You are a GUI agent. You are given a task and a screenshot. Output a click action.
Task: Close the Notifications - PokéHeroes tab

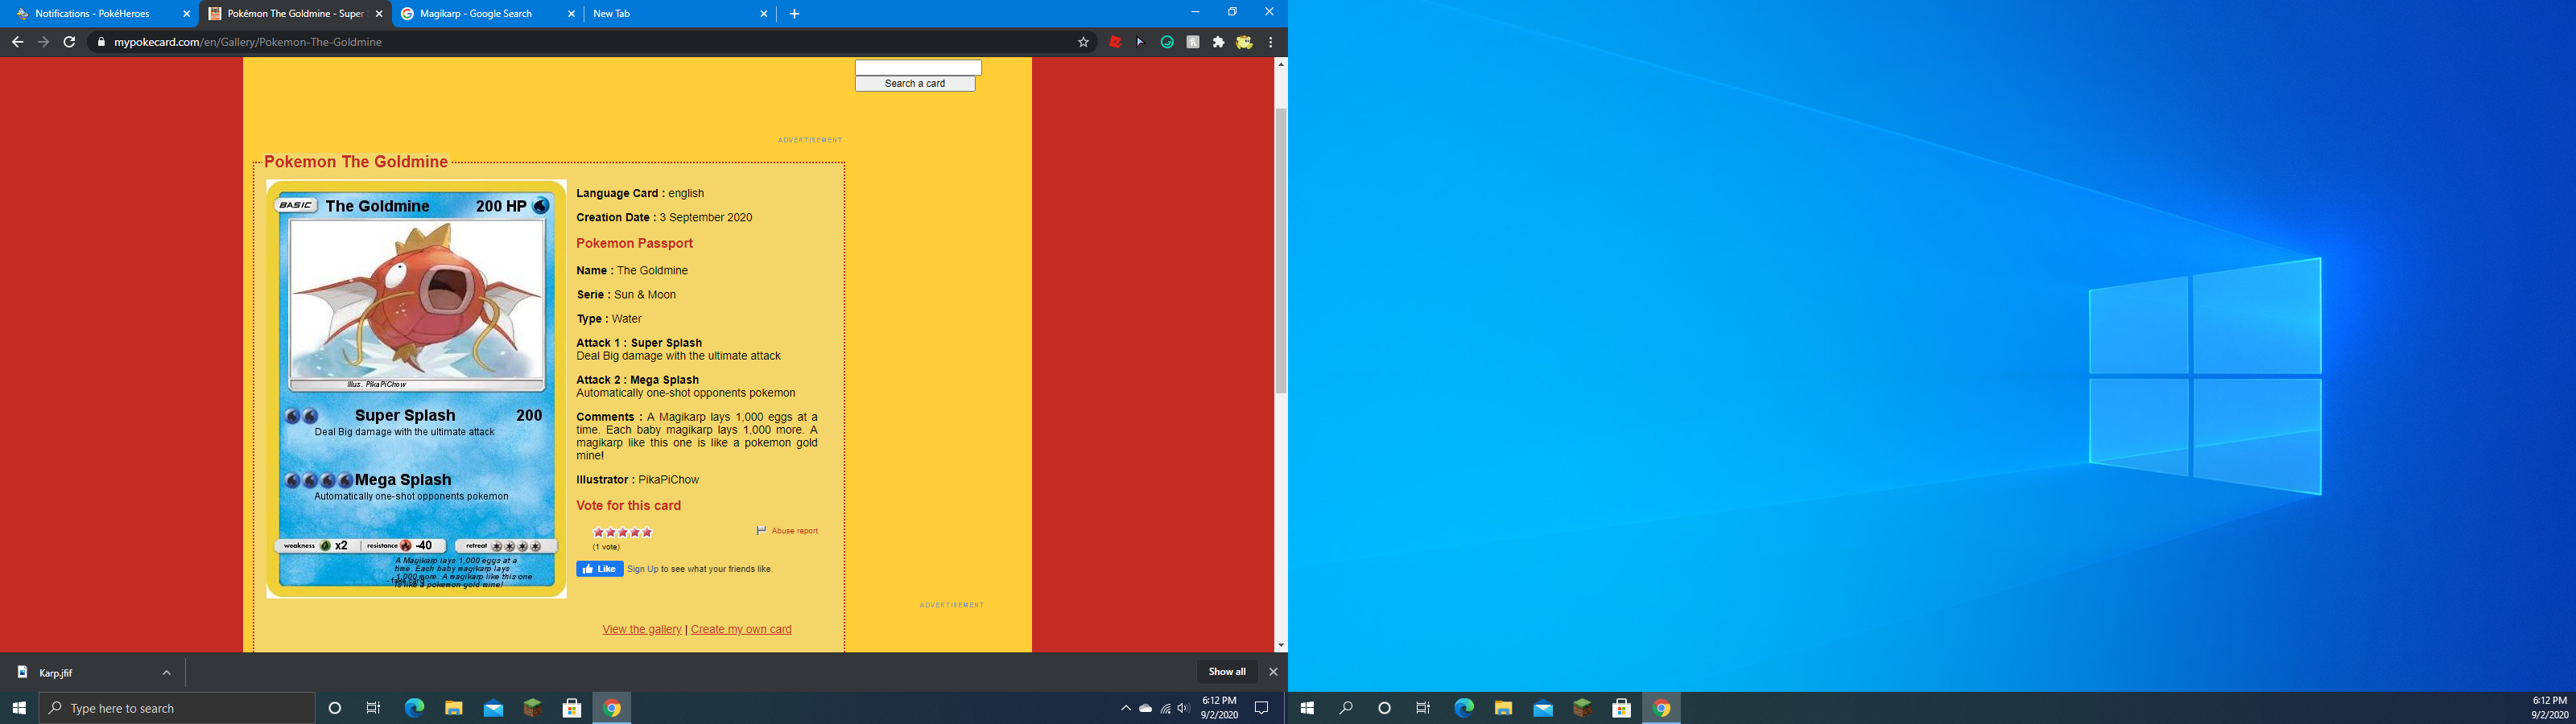click(x=186, y=14)
